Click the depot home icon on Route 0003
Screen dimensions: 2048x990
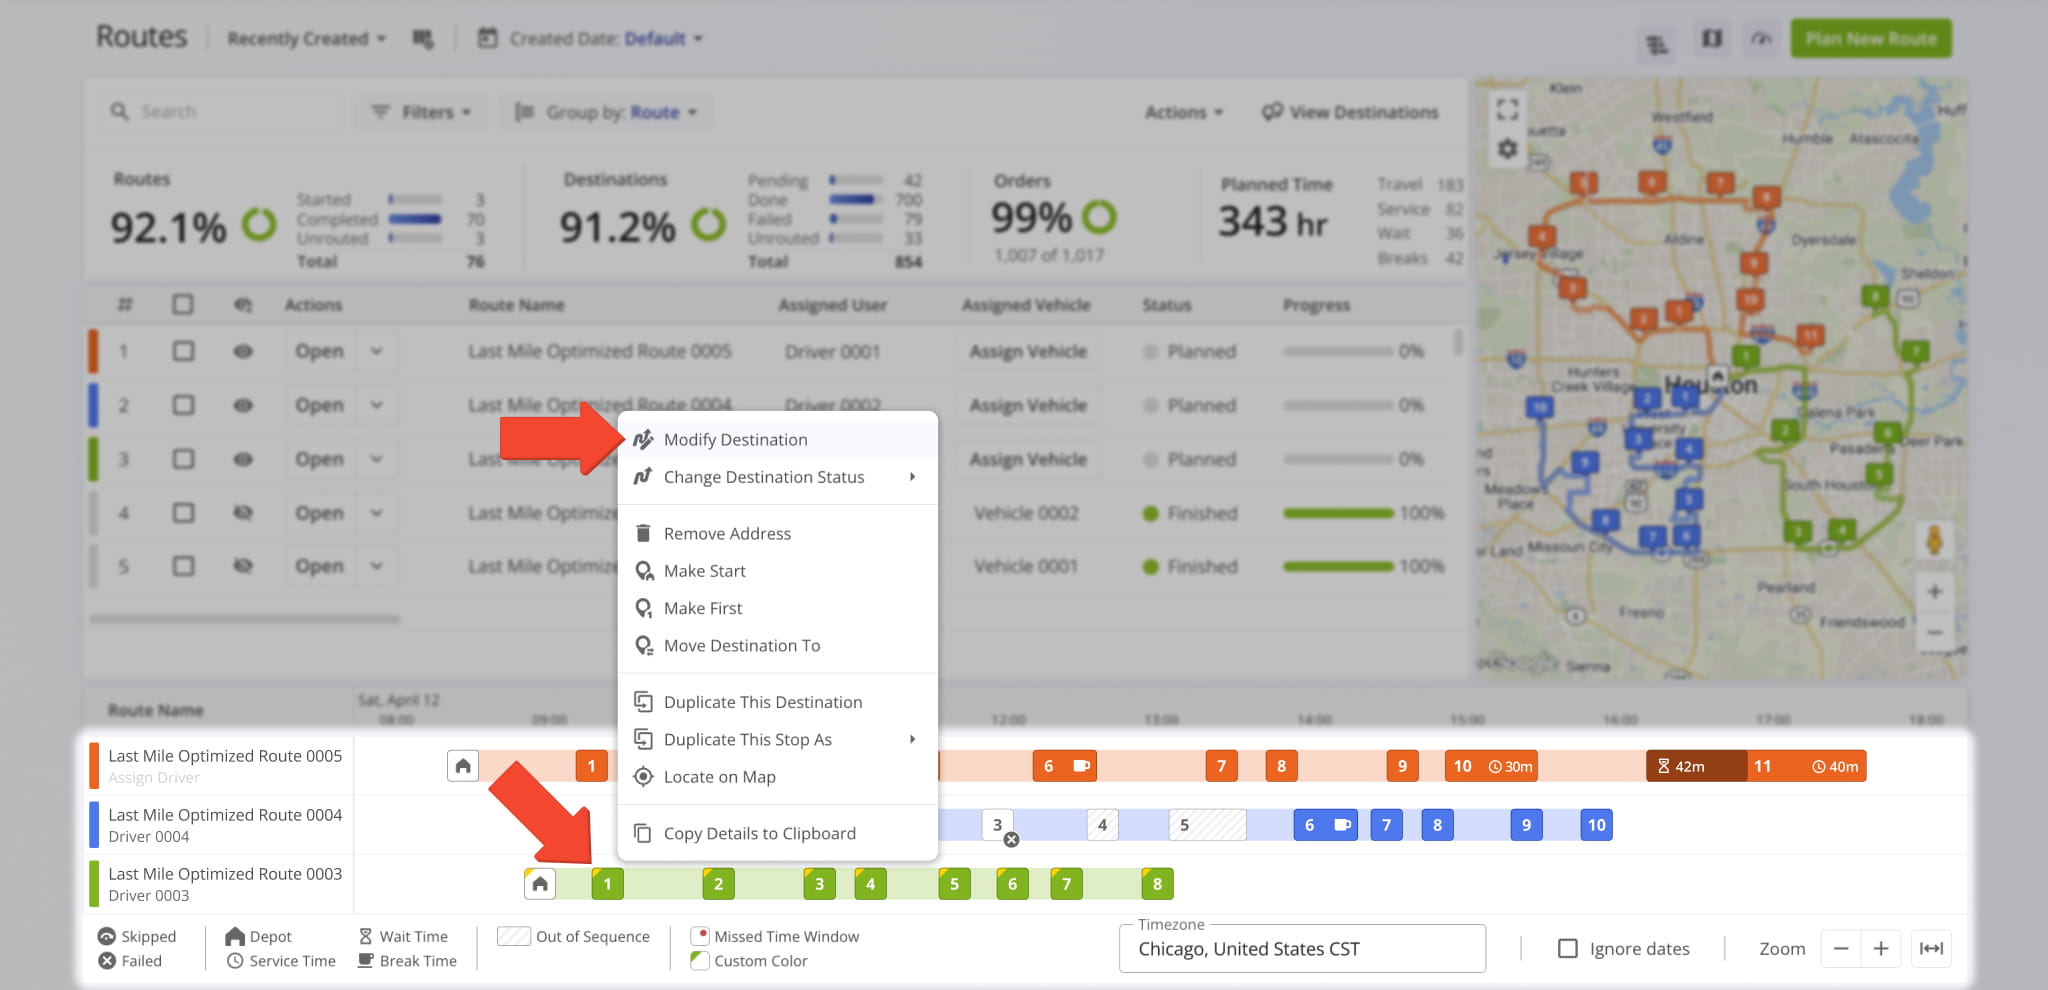click(x=540, y=884)
